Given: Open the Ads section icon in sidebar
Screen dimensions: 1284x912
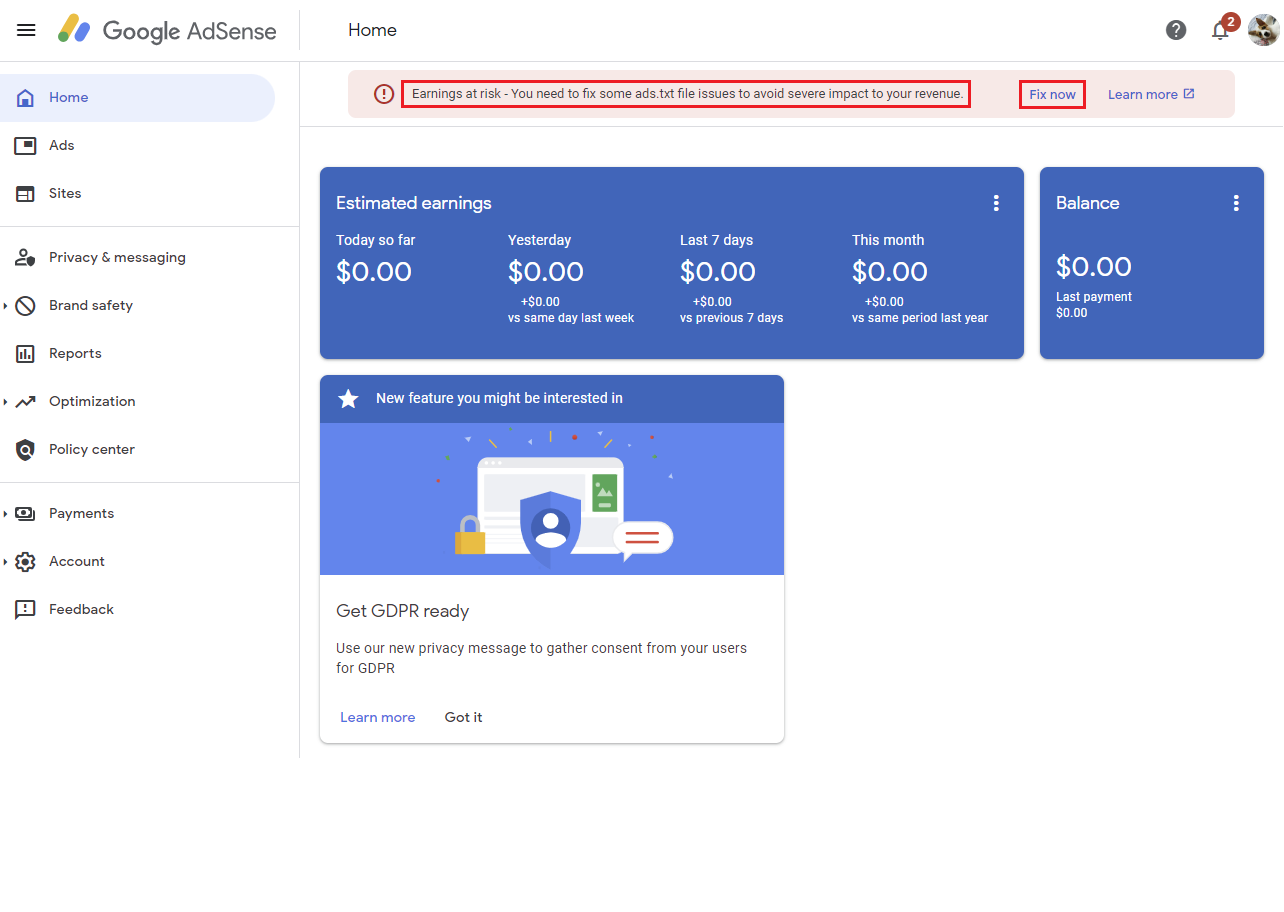Looking at the screenshot, I should [x=25, y=145].
